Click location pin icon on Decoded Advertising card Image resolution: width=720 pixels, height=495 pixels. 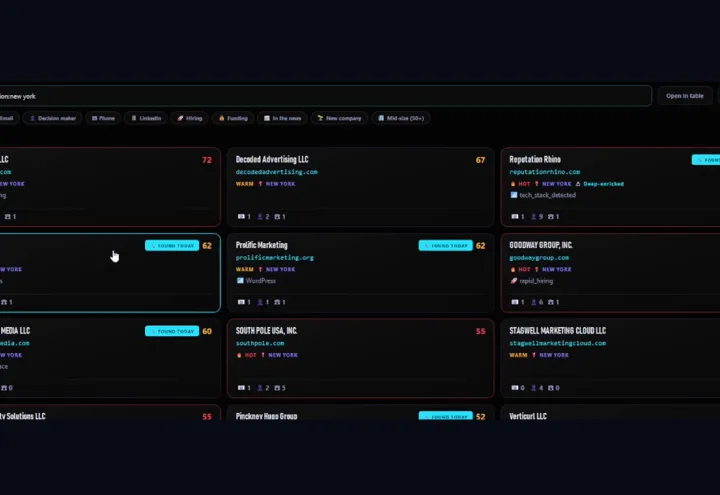click(260, 184)
